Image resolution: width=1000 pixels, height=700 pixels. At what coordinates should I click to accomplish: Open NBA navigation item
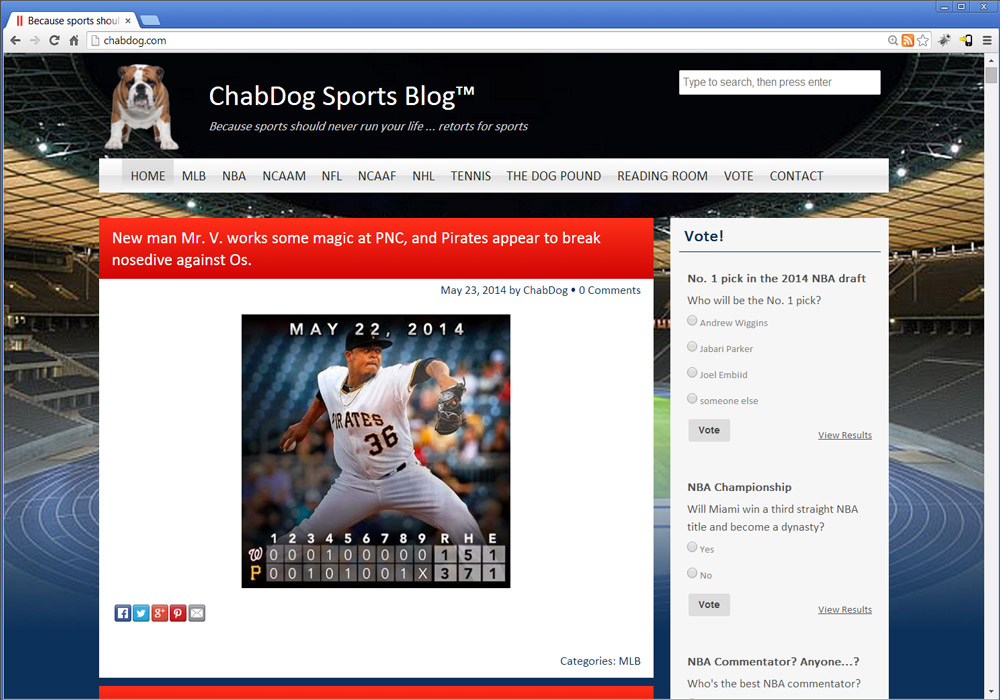(234, 176)
